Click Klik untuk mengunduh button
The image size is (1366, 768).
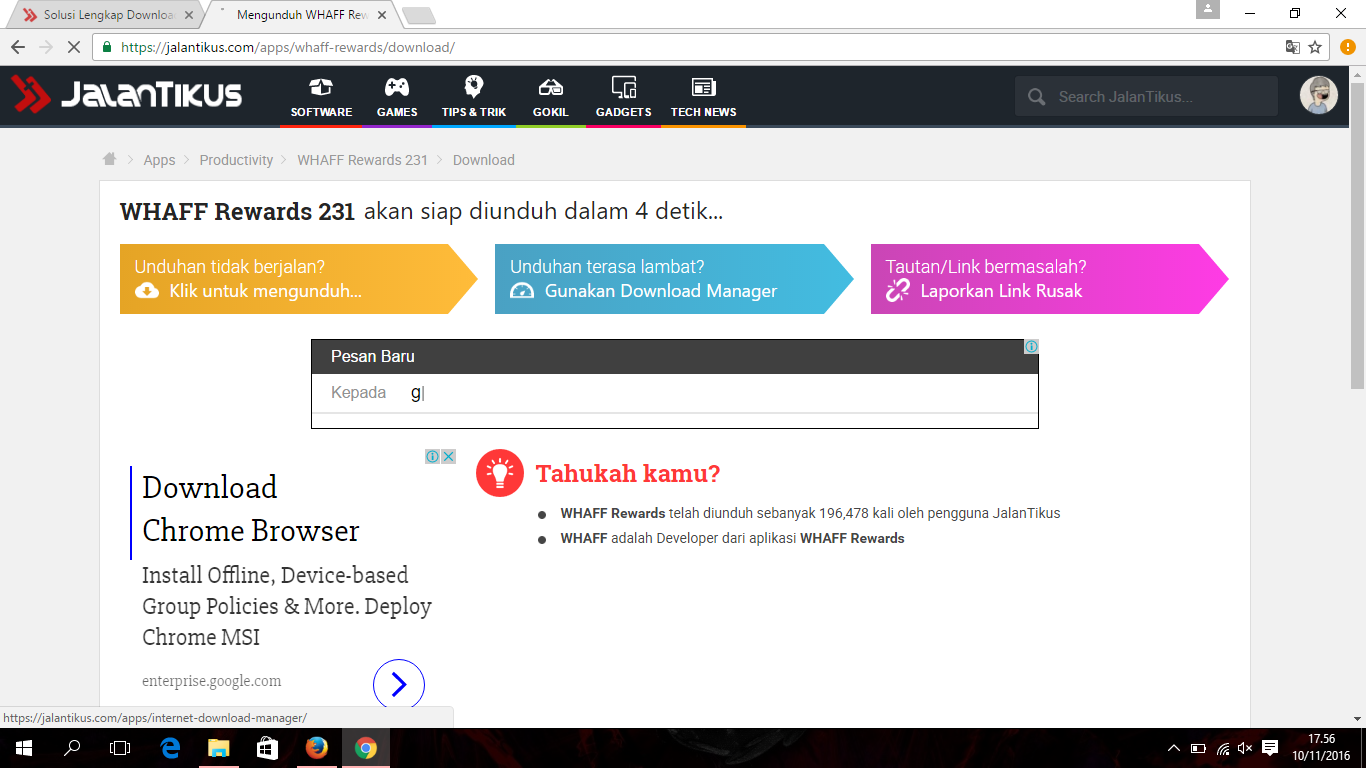tap(299, 279)
